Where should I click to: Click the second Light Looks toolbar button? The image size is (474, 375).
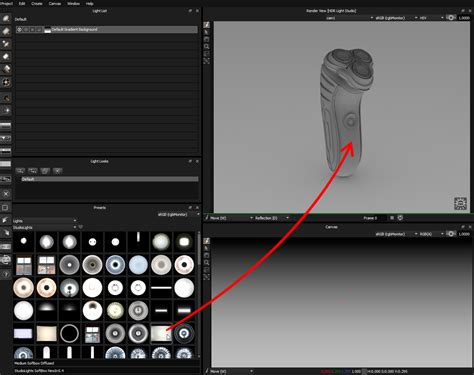(33, 171)
